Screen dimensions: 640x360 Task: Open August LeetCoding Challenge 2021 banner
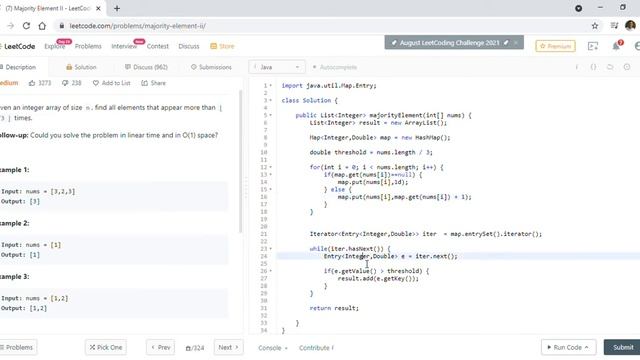(449, 43)
